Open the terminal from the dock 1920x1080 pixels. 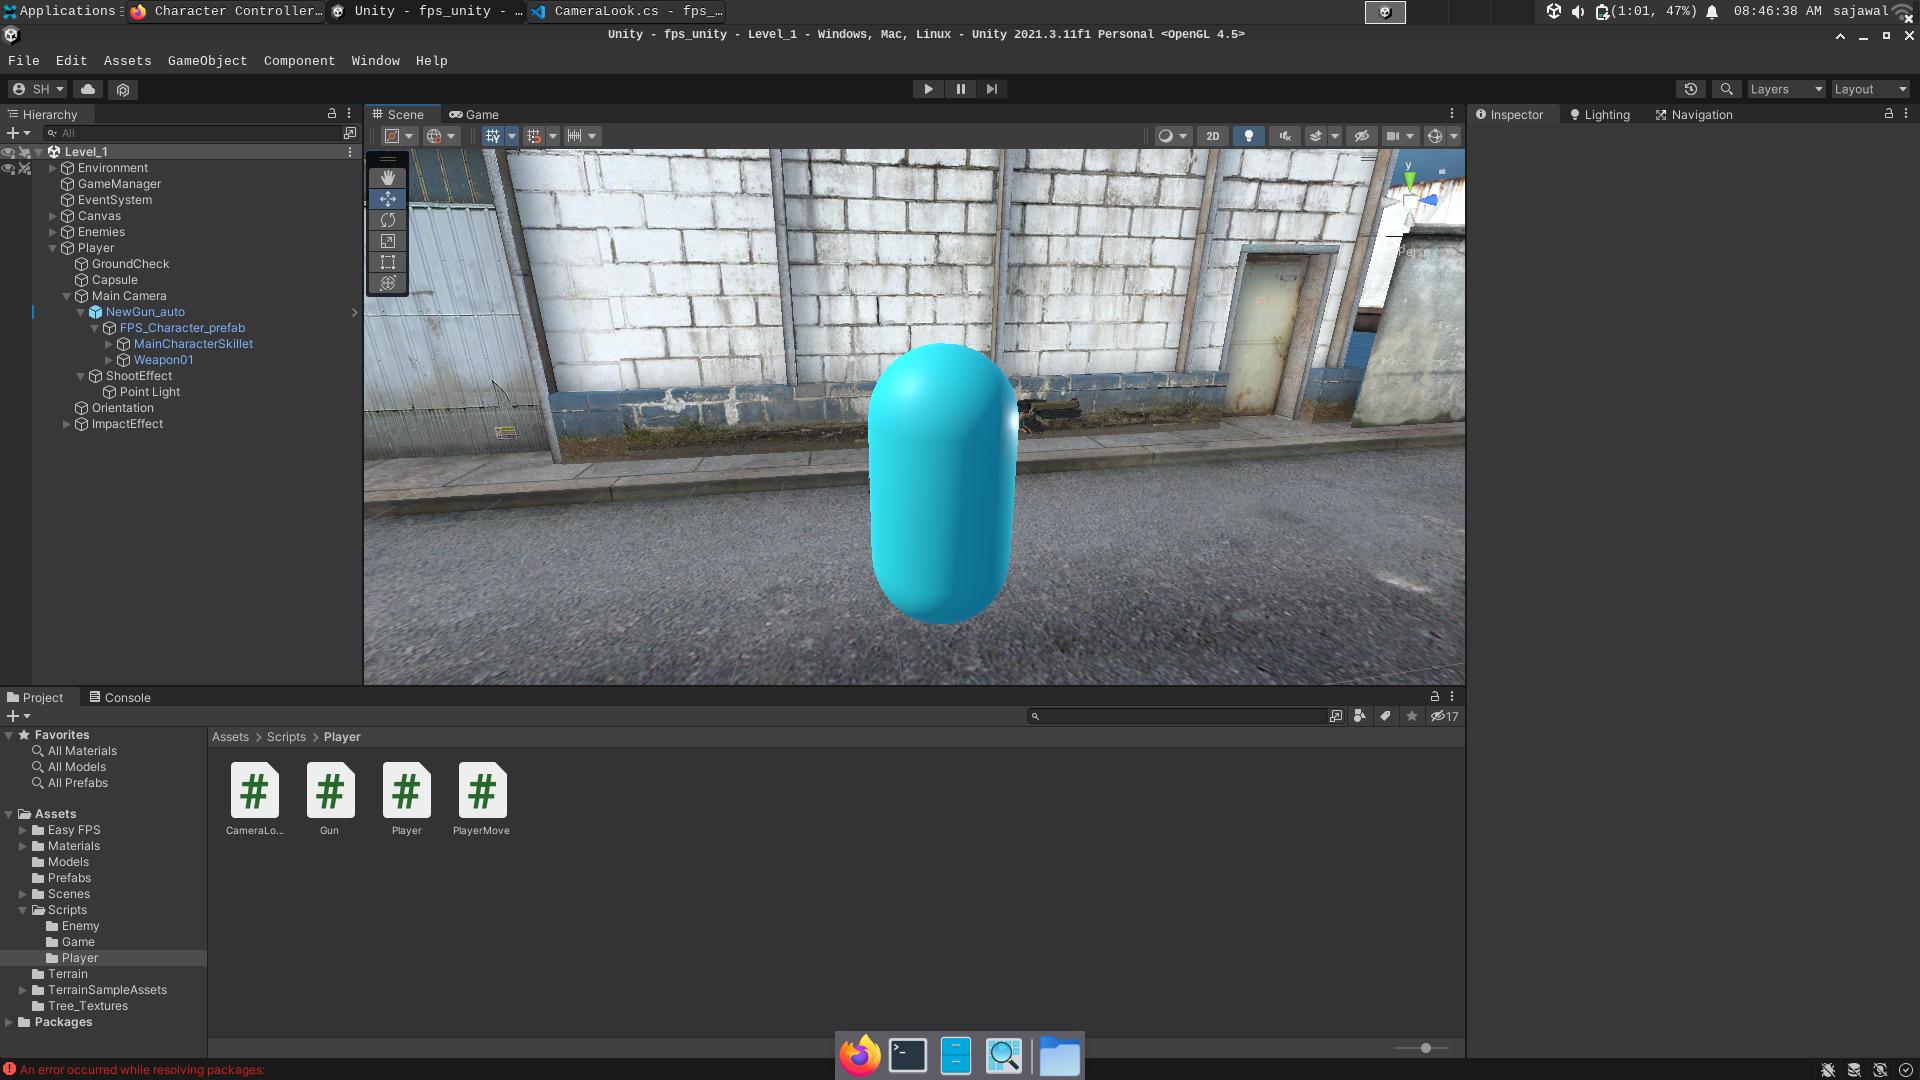908,1055
